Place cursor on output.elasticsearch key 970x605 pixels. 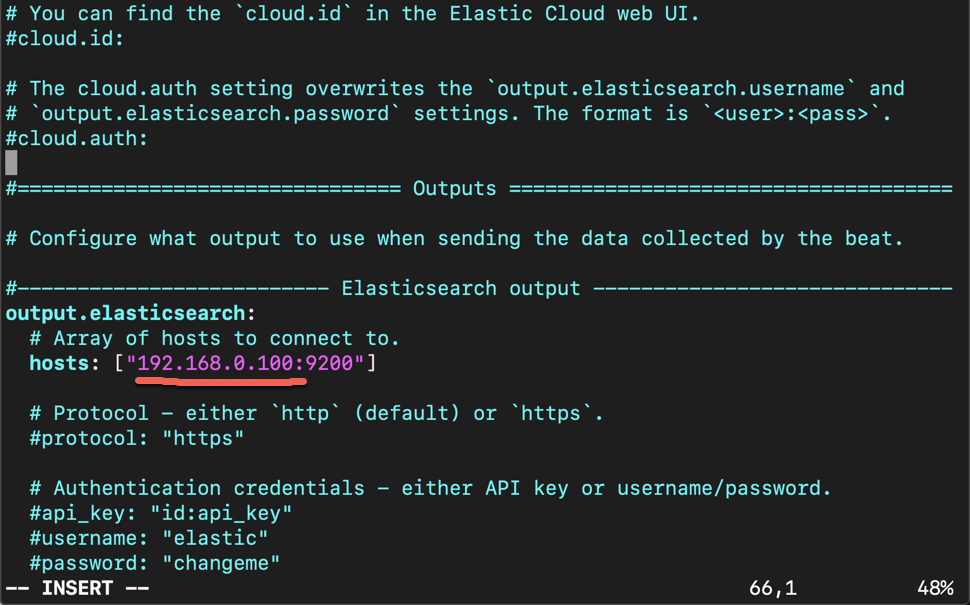pos(126,313)
